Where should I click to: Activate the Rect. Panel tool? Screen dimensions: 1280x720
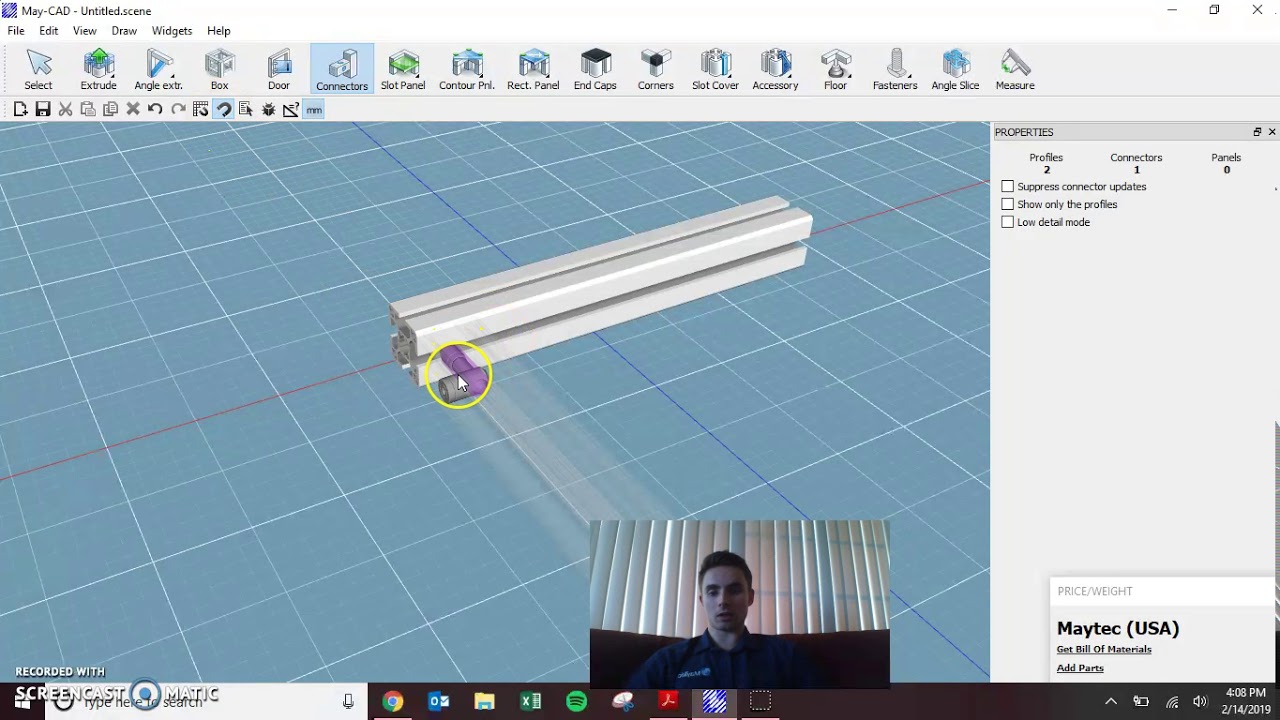point(533,69)
